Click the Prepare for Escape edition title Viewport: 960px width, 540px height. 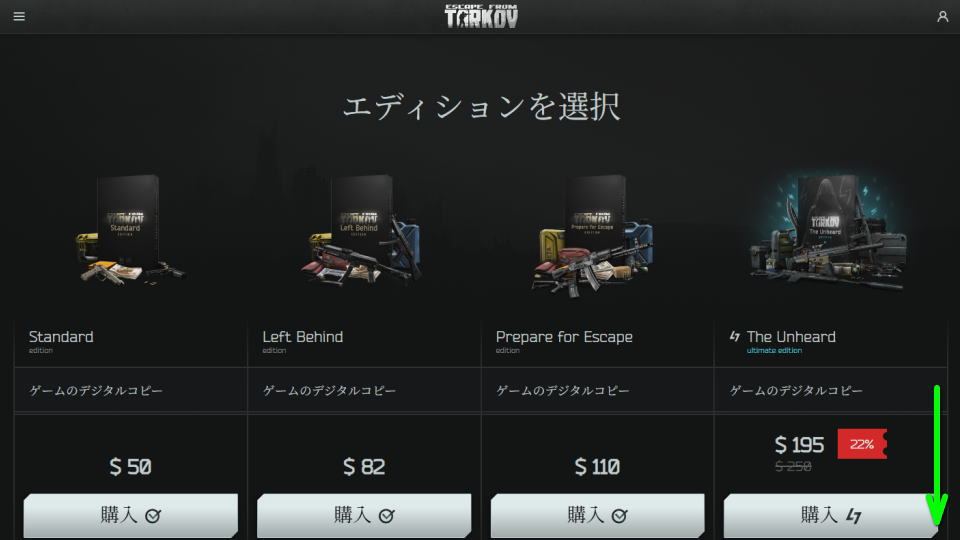[x=564, y=337]
